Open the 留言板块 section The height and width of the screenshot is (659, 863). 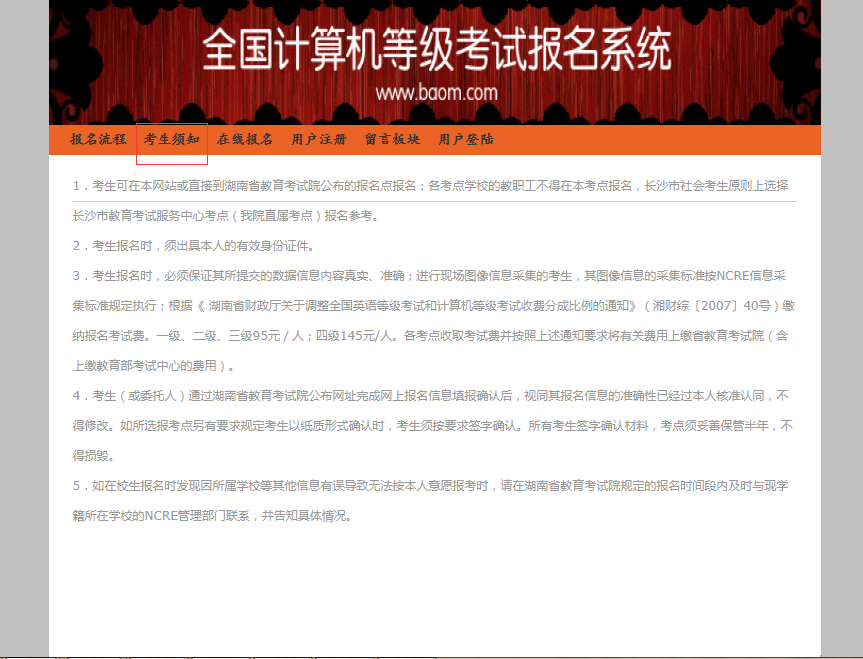coord(392,139)
